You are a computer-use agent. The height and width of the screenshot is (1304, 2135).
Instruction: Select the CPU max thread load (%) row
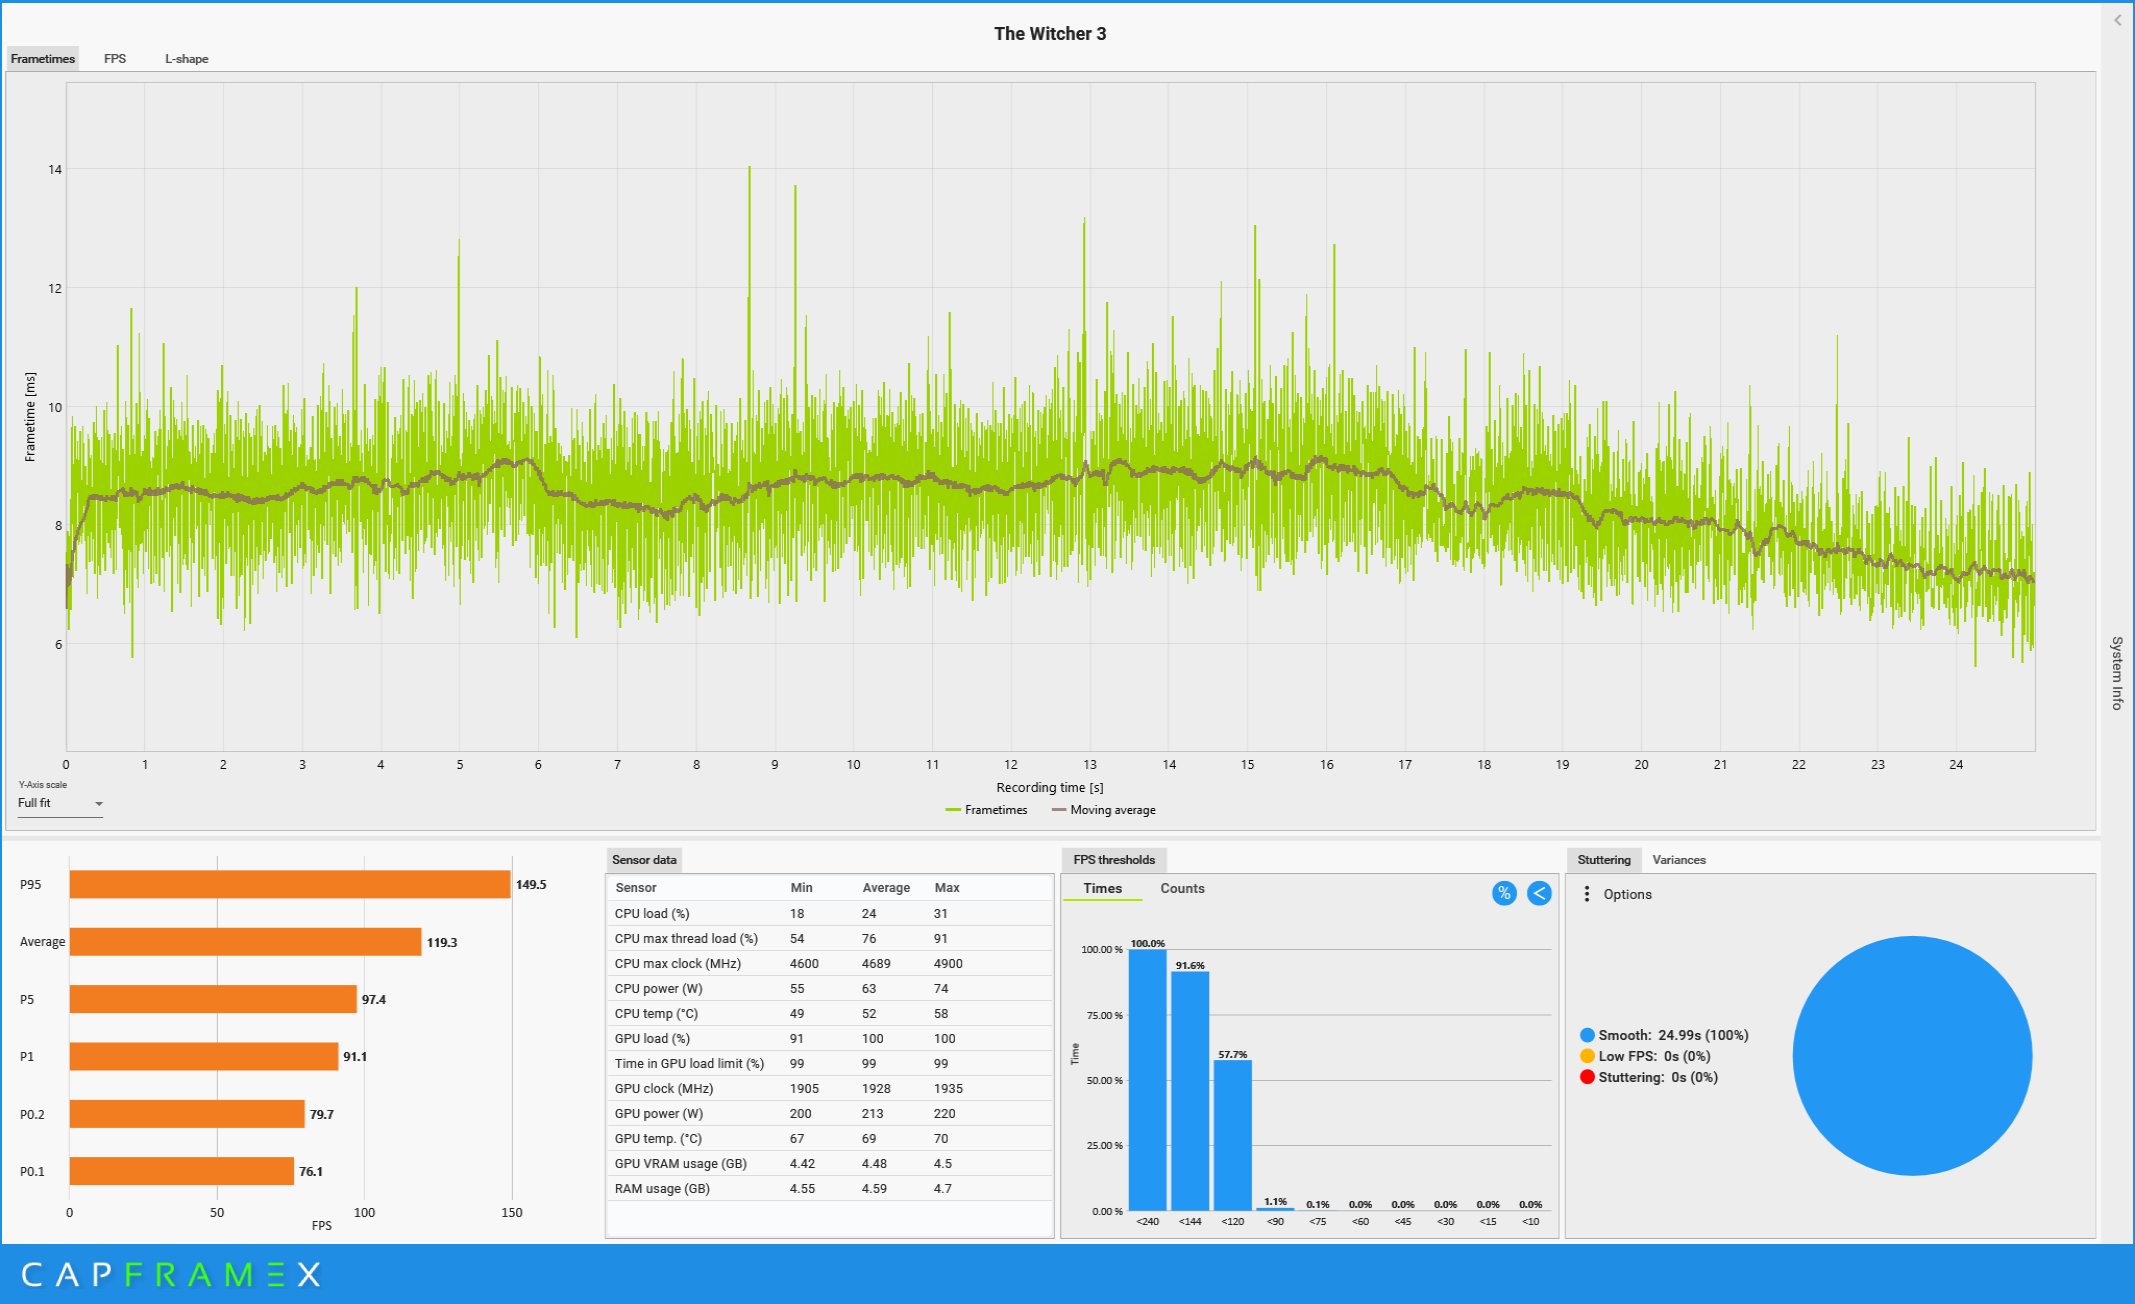(x=829, y=939)
